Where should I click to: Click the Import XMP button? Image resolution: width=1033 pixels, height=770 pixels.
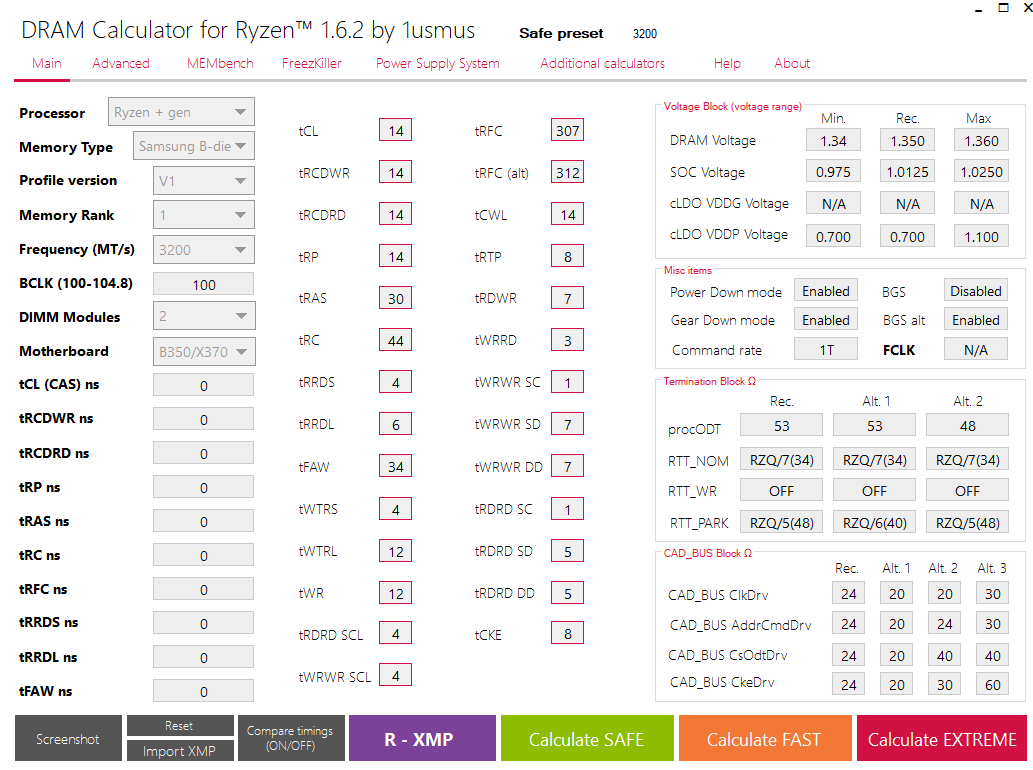(x=179, y=750)
